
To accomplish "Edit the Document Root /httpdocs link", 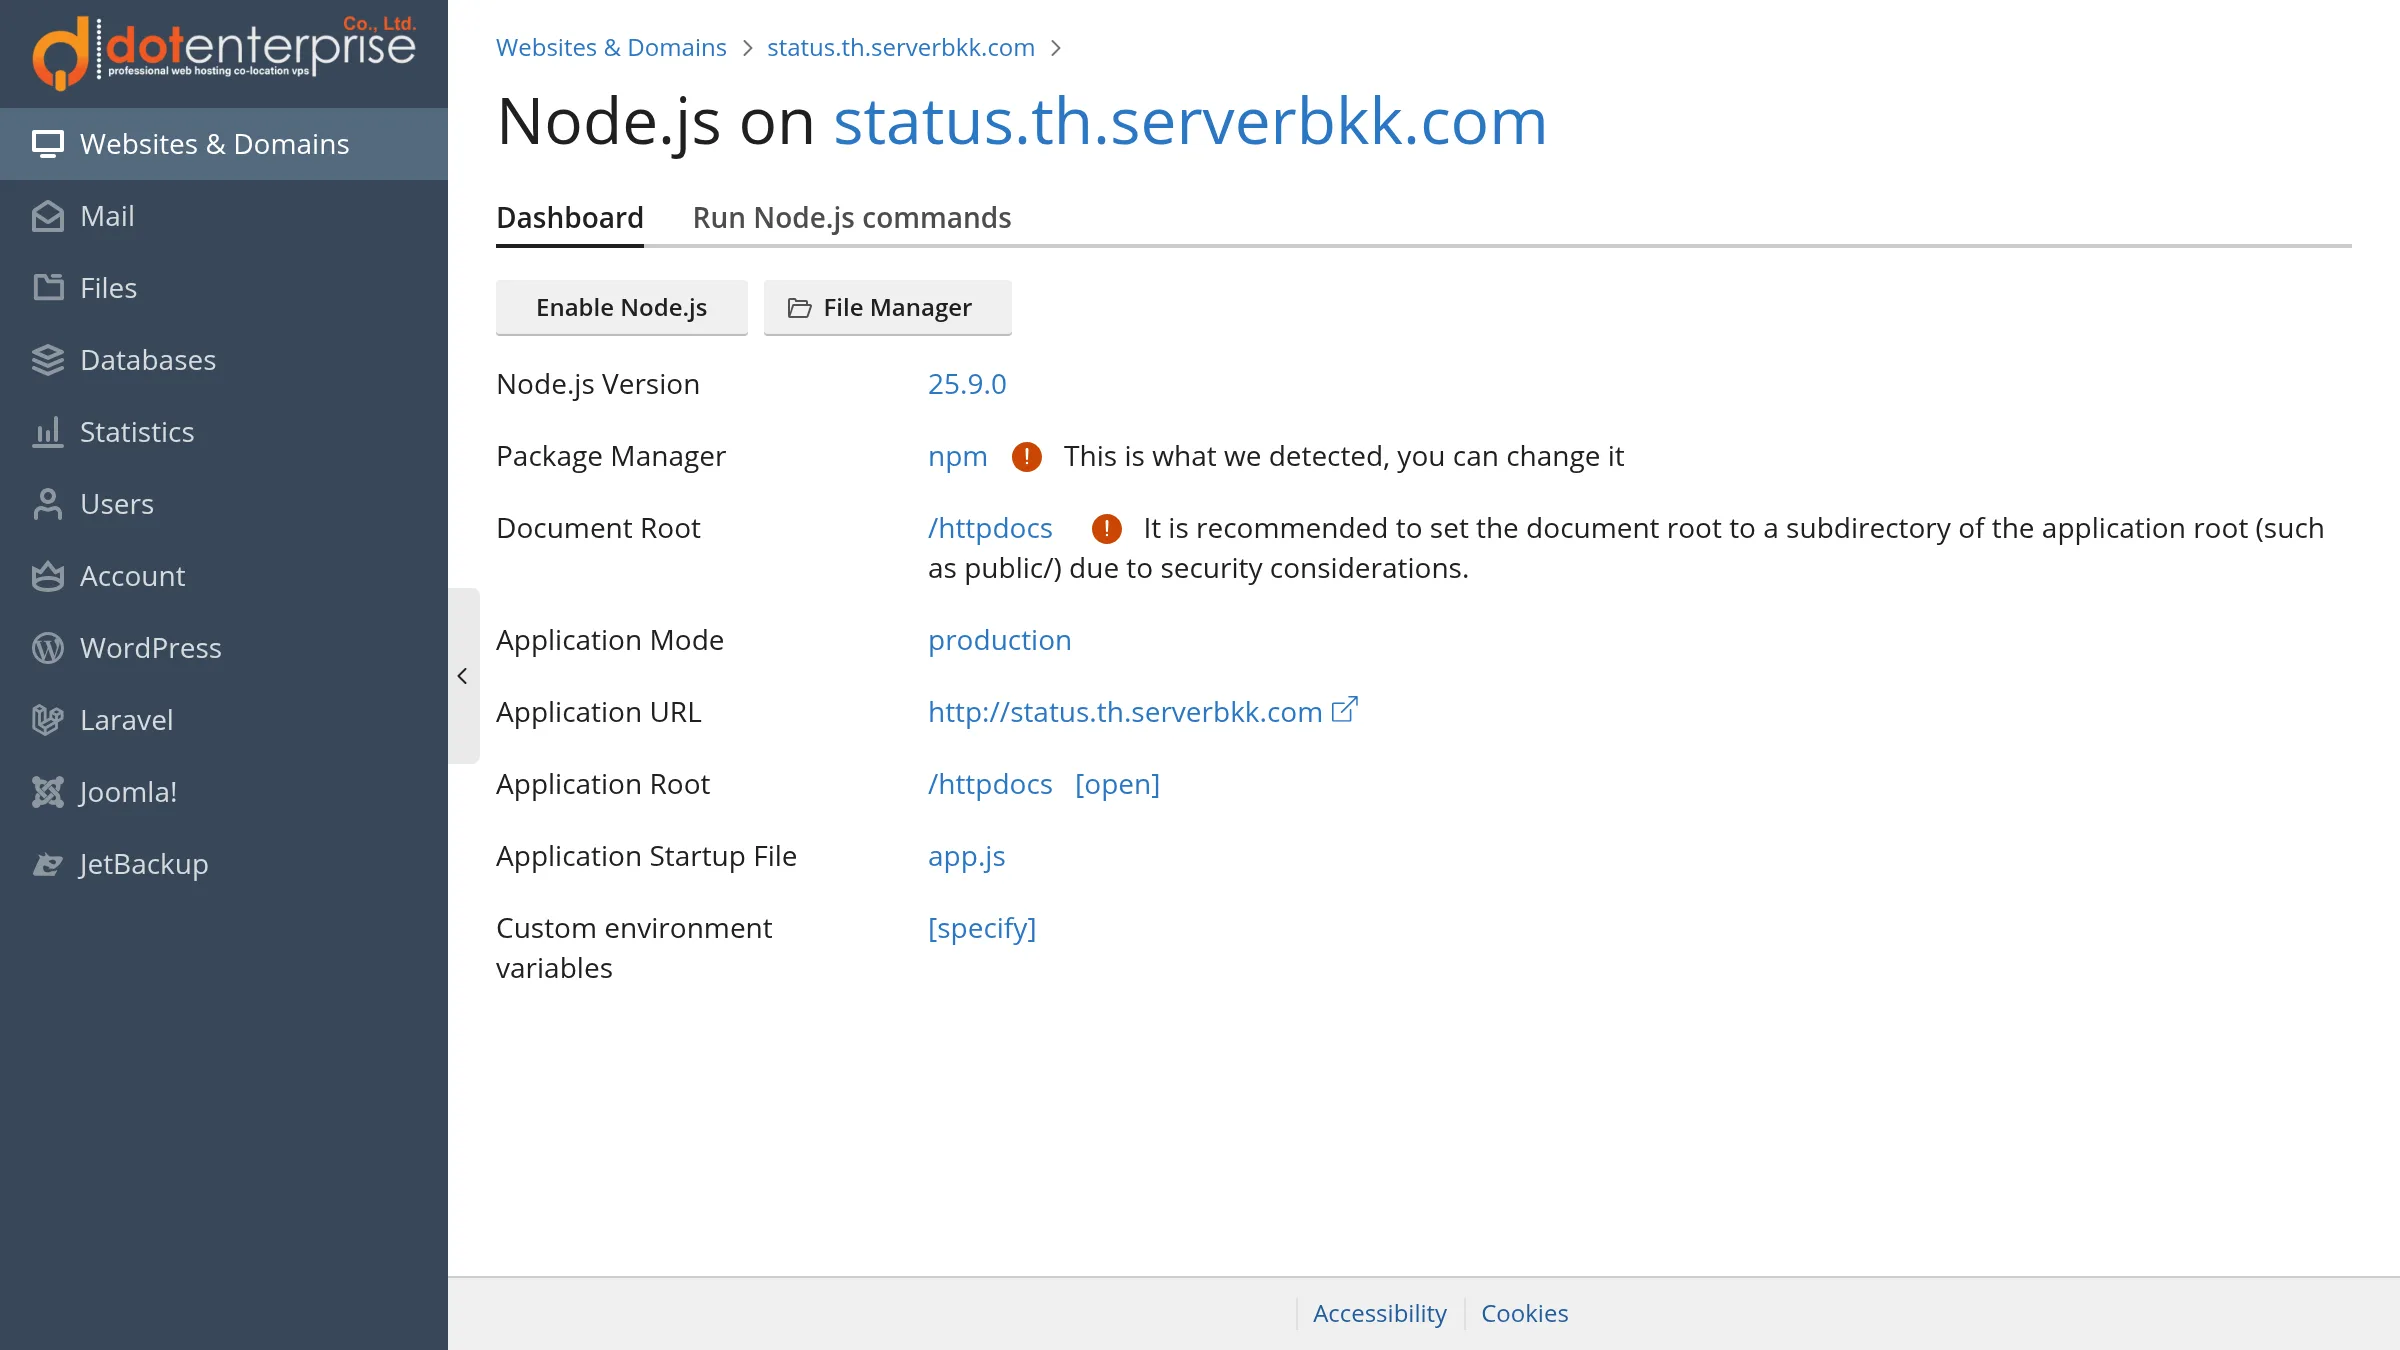I will [990, 528].
